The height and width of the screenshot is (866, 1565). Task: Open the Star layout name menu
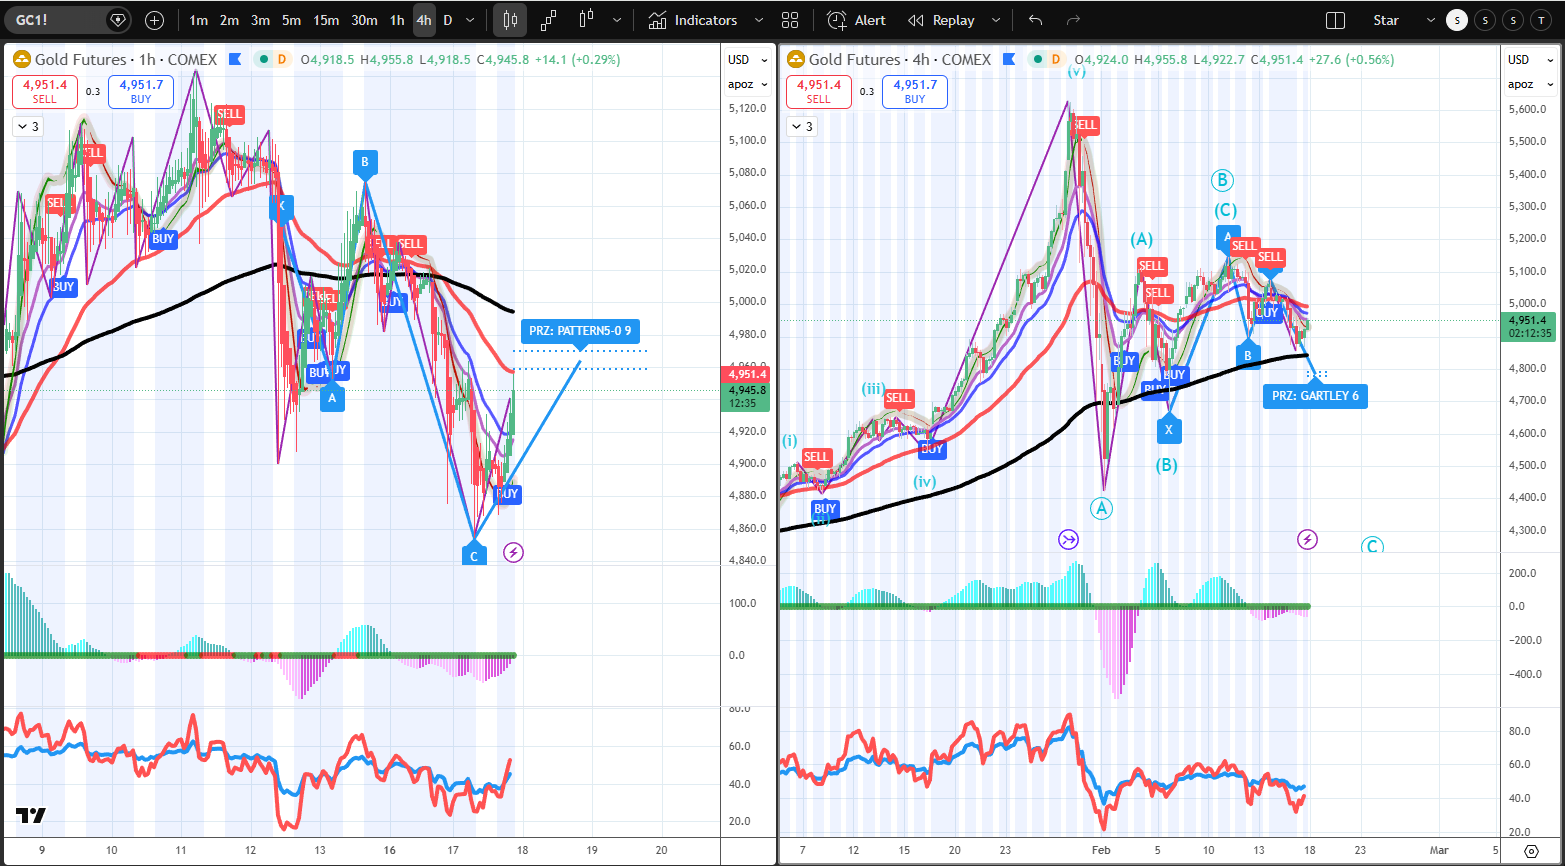[1386, 20]
